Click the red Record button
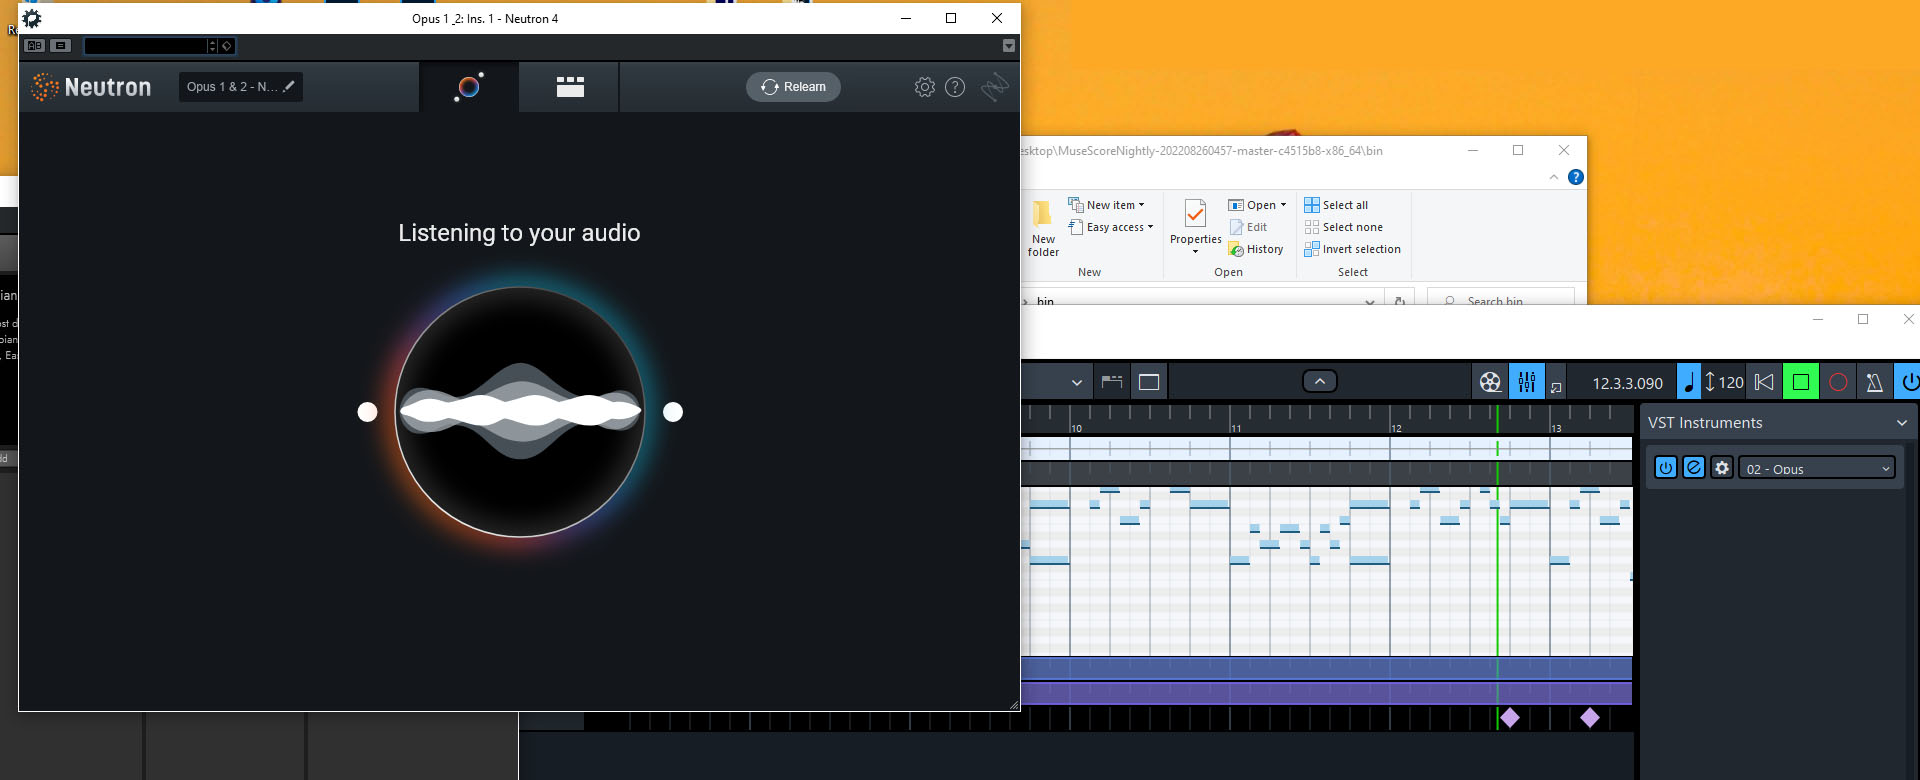The width and height of the screenshot is (1920, 780). pos(1838,382)
